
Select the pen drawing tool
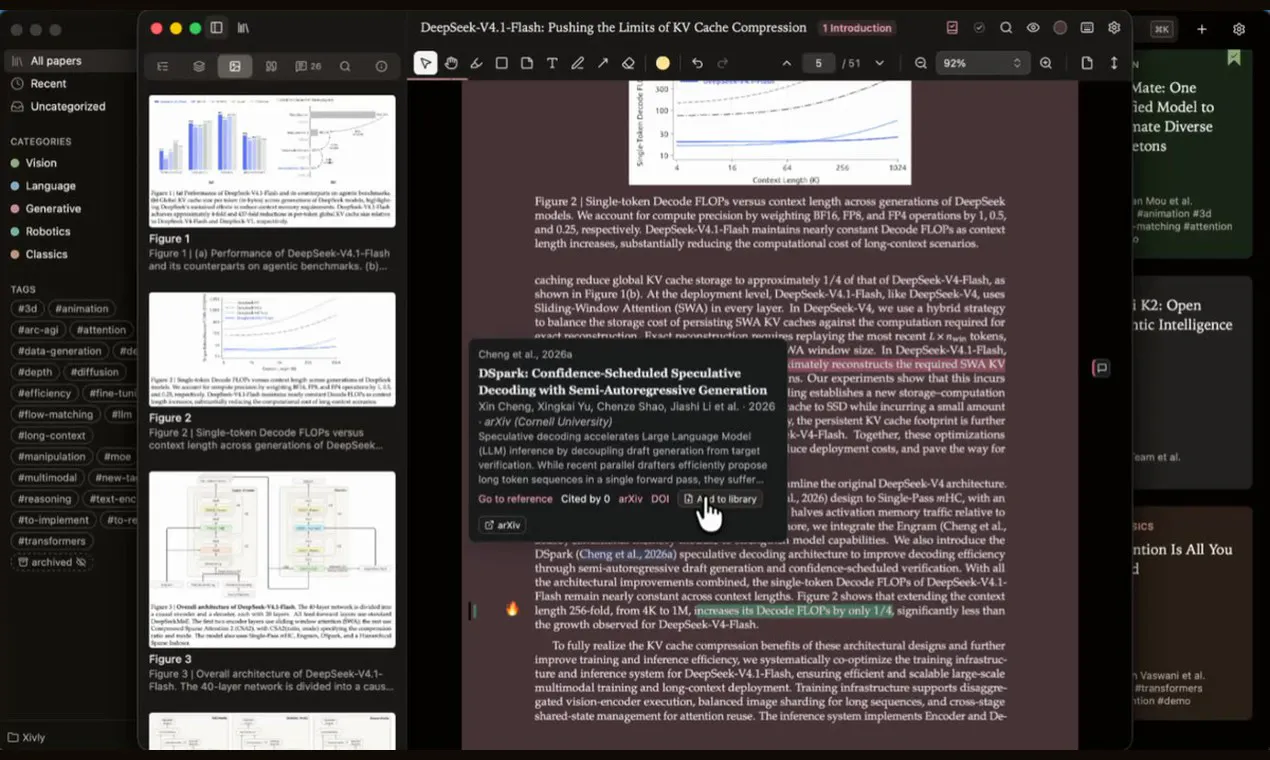577,63
